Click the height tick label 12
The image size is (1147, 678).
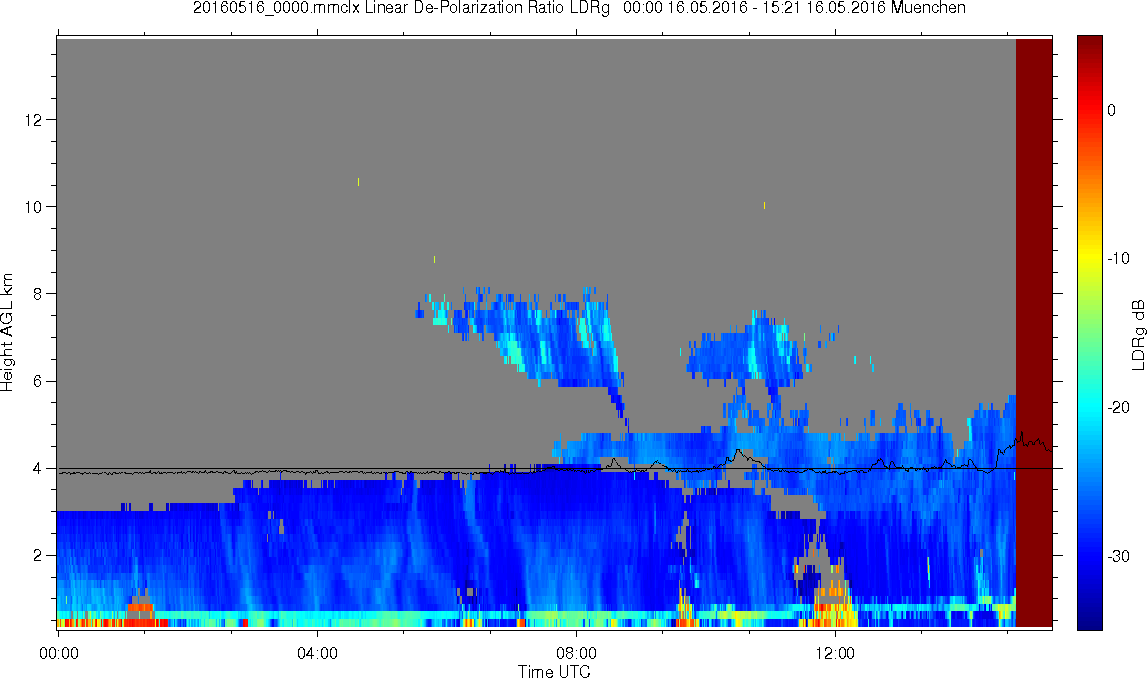click(34, 119)
